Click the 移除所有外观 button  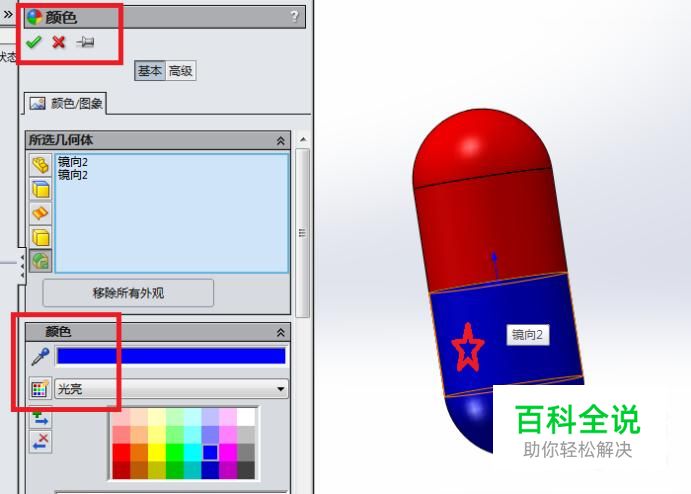128,293
